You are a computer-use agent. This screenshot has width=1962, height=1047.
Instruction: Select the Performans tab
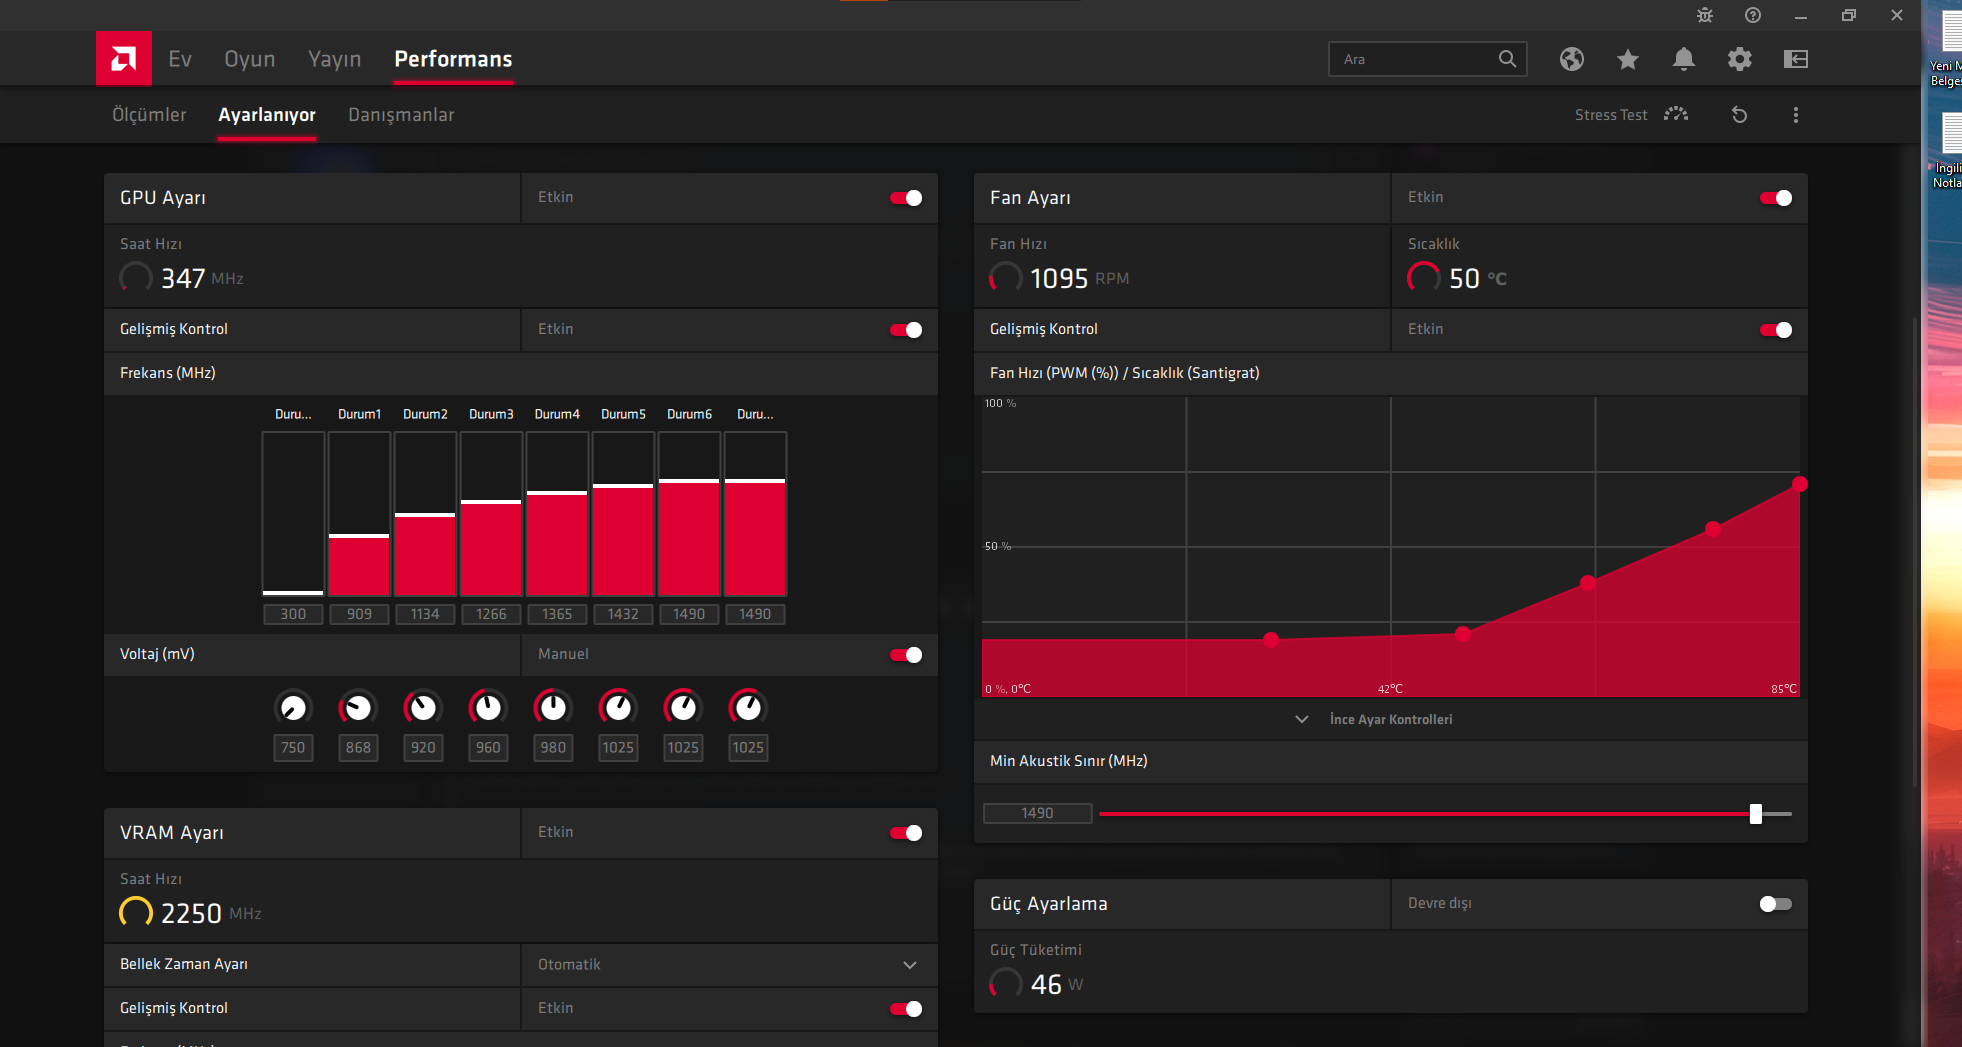[x=453, y=59]
